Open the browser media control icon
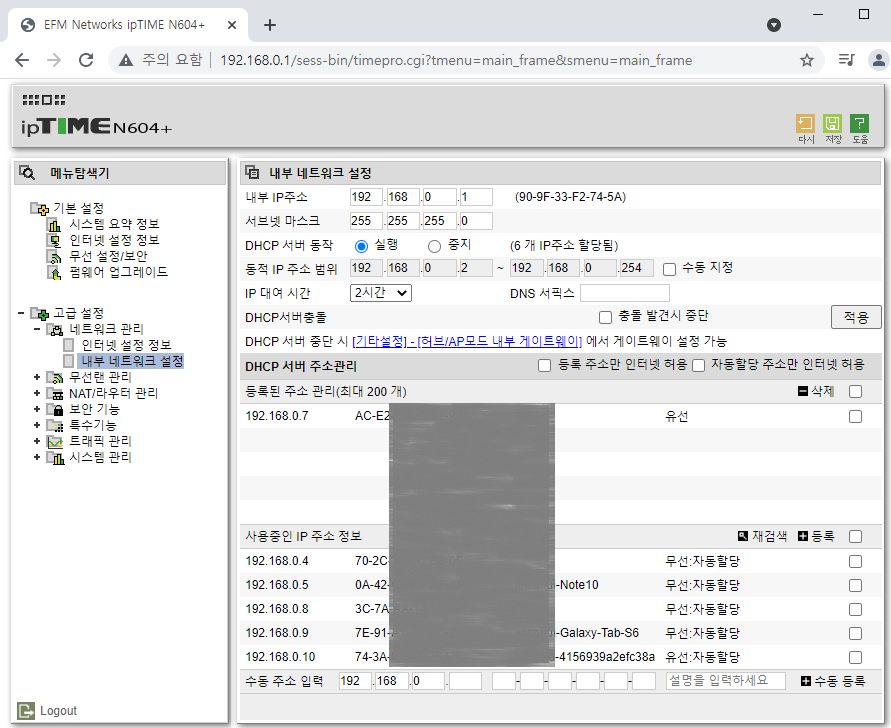This screenshot has width=891, height=728. (x=846, y=60)
